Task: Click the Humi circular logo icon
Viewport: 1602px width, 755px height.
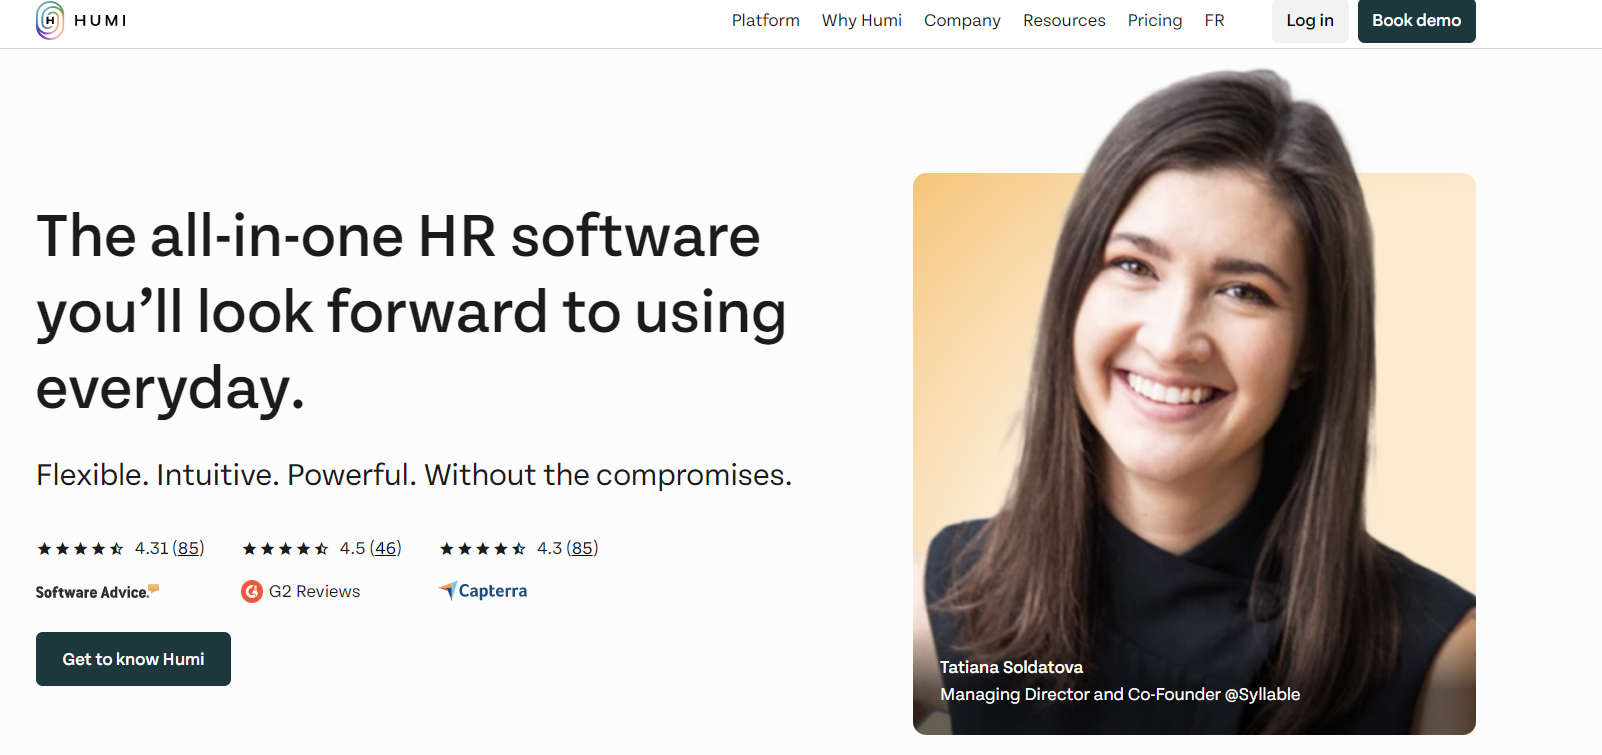Action: tap(50, 20)
